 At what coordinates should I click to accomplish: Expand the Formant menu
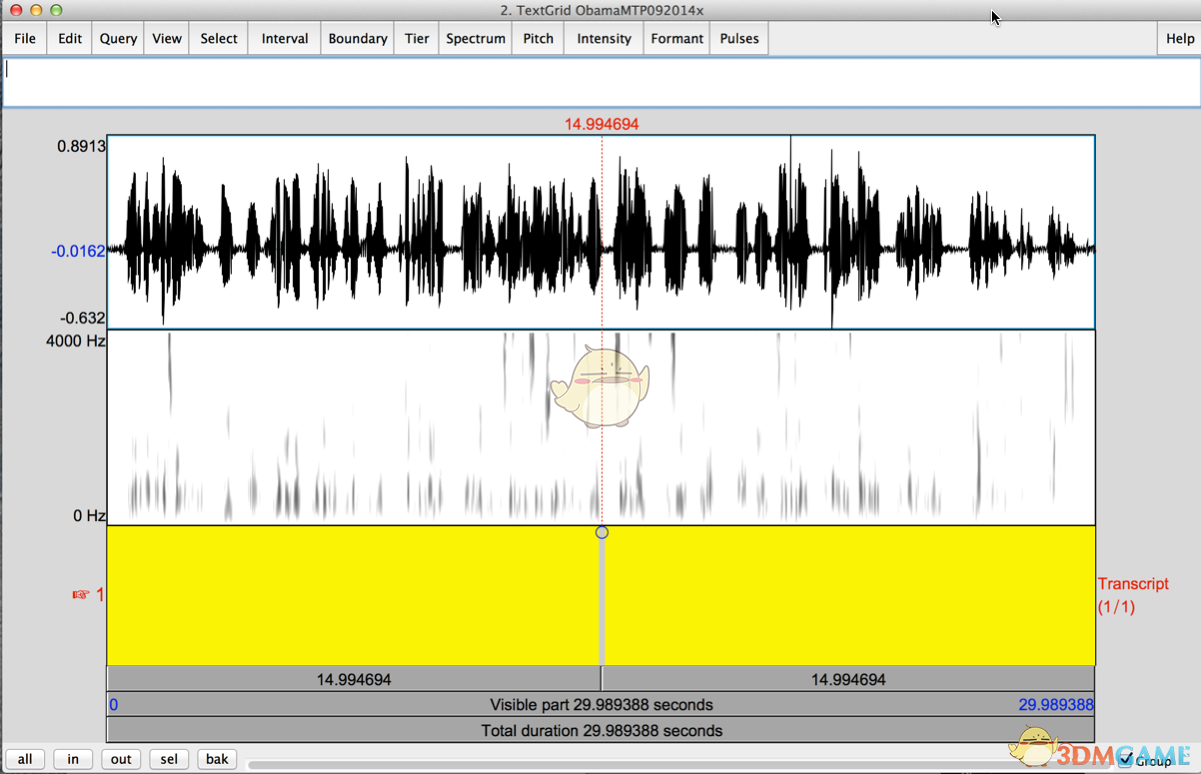coord(677,39)
